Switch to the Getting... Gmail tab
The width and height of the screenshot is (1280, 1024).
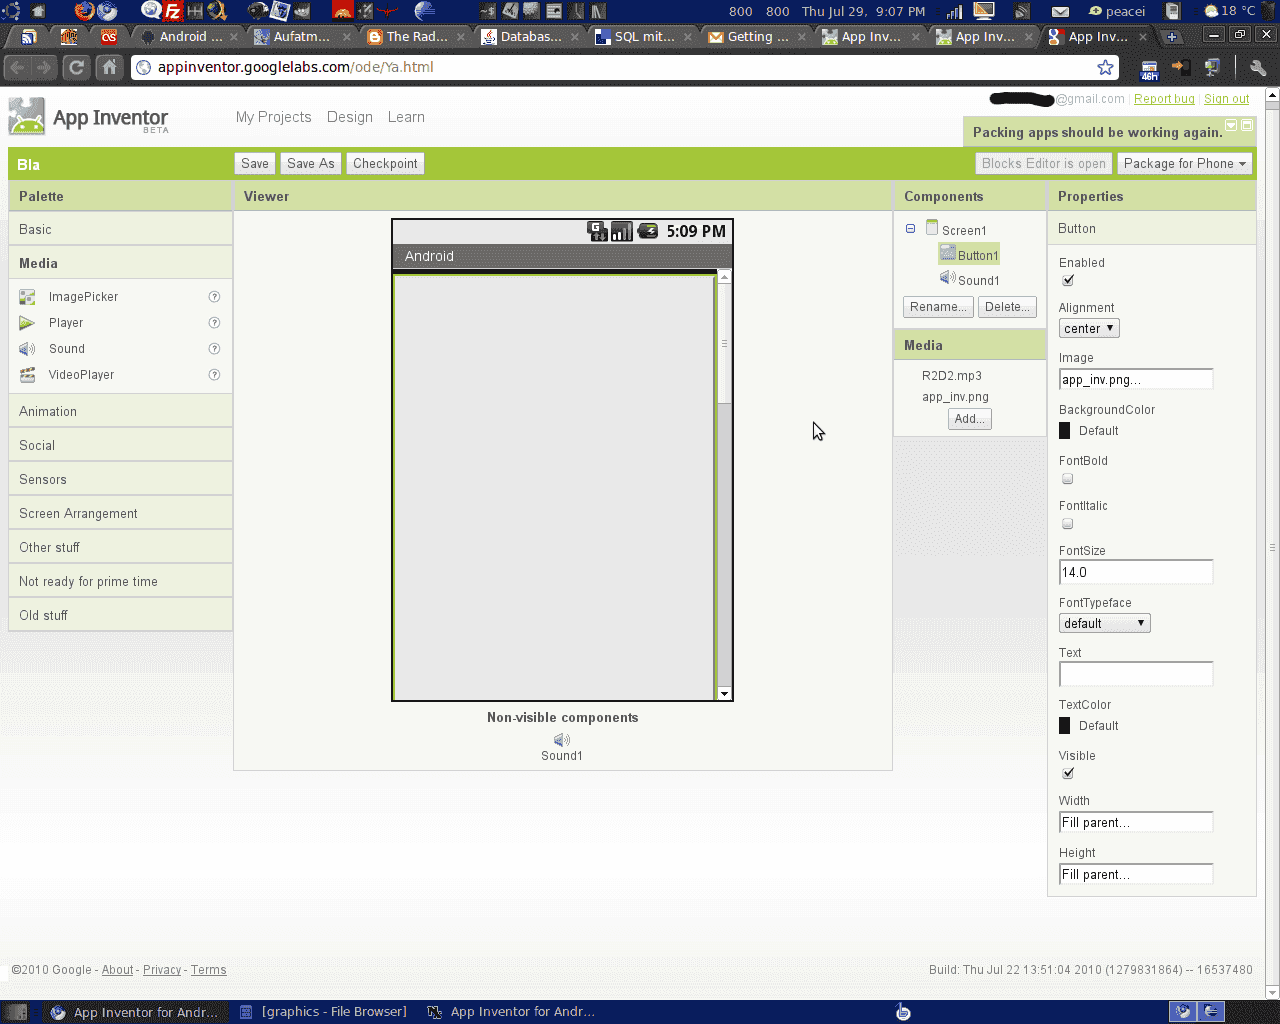tap(757, 36)
